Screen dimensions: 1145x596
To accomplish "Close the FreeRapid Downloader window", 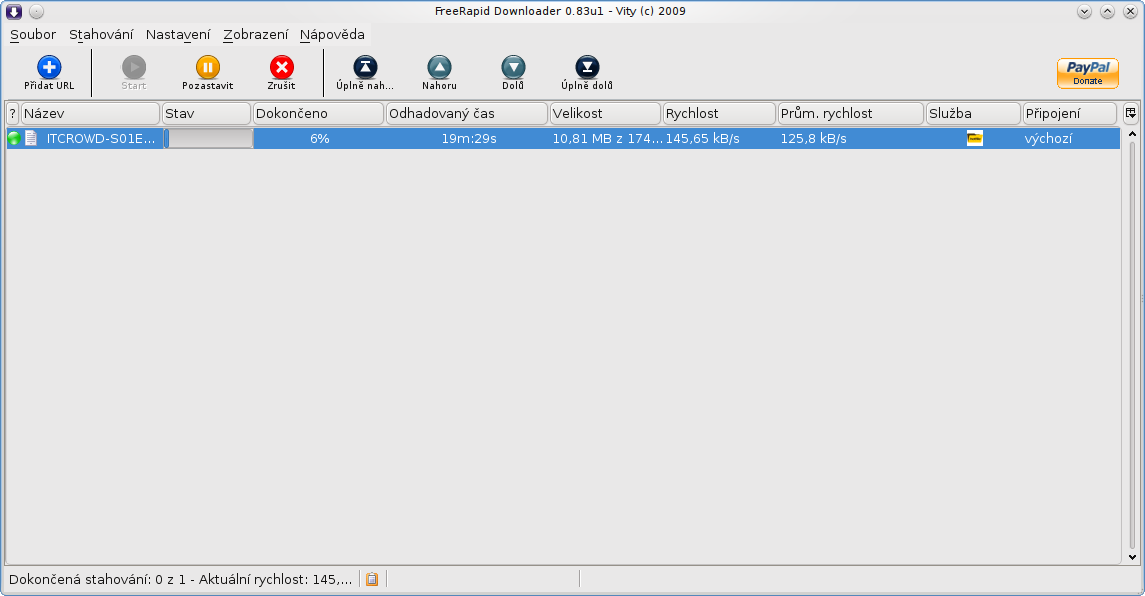I will click(x=1130, y=12).
